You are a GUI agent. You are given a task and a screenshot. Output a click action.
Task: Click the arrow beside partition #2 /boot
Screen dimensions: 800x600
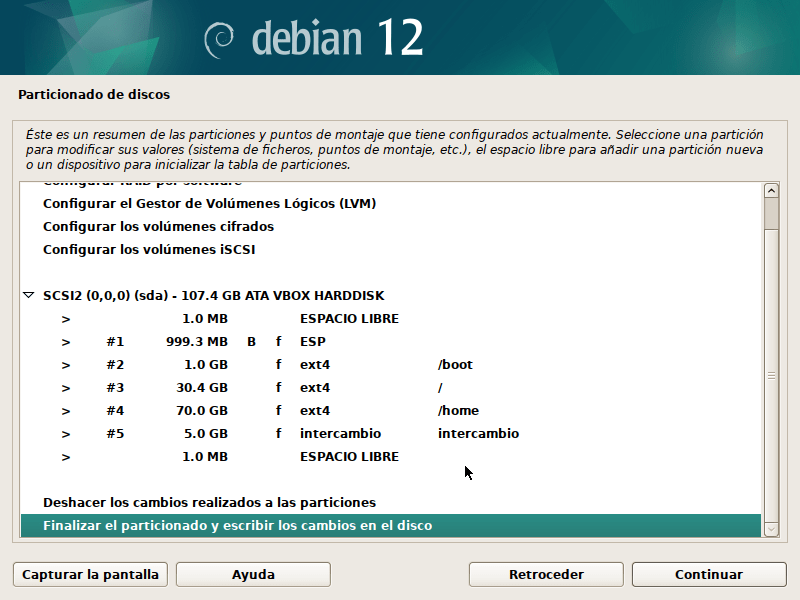tap(66, 365)
